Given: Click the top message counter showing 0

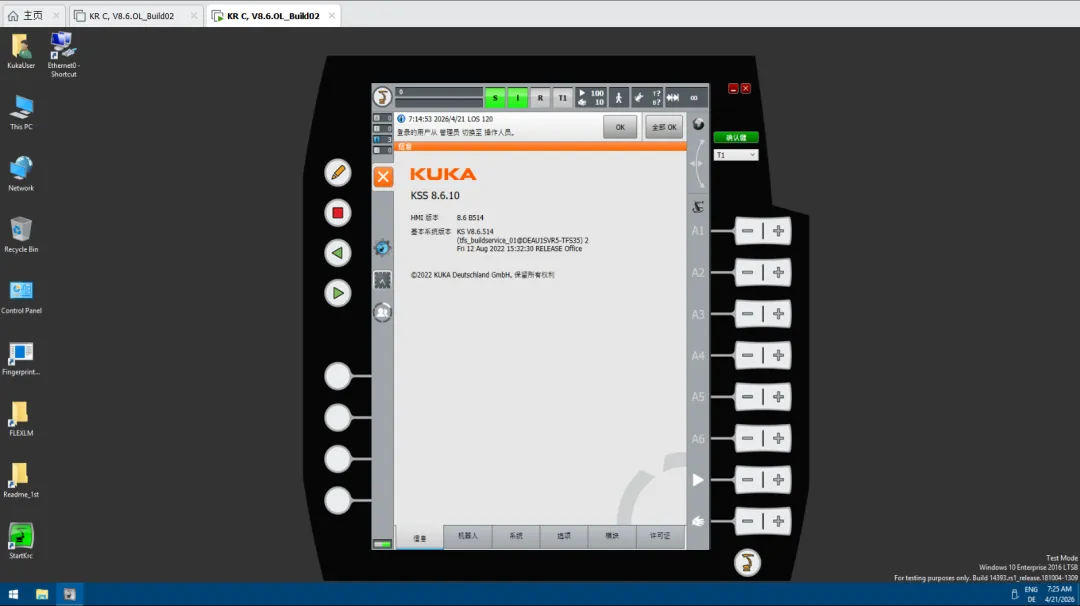Looking at the screenshot, I should [382, 118].
